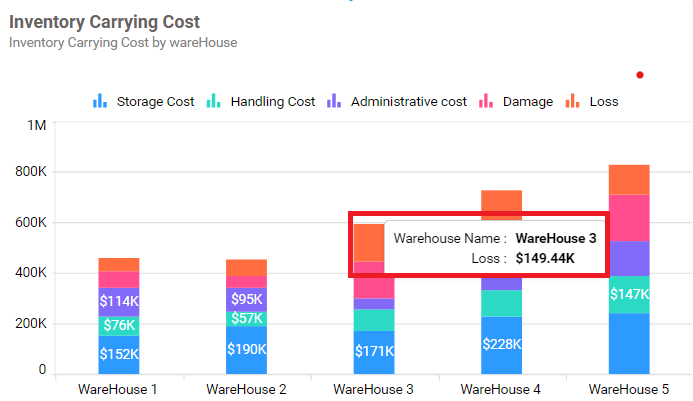The image size is (693, 401).
Task: Click WareHouse 3 pink Damage segment
Action: (x=374, y=288)
